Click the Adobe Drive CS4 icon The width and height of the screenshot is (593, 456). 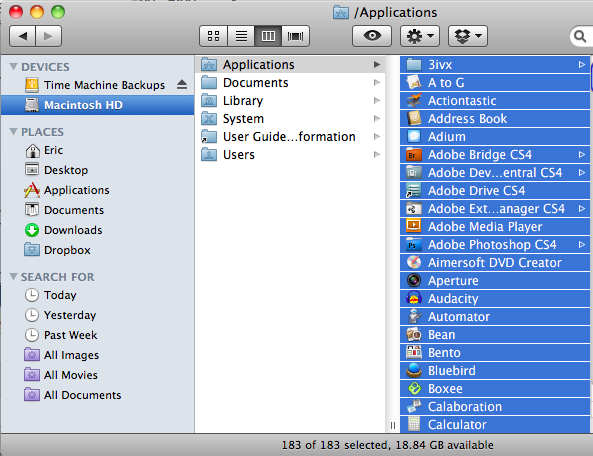pyautogui.click(x=414, y=191)
